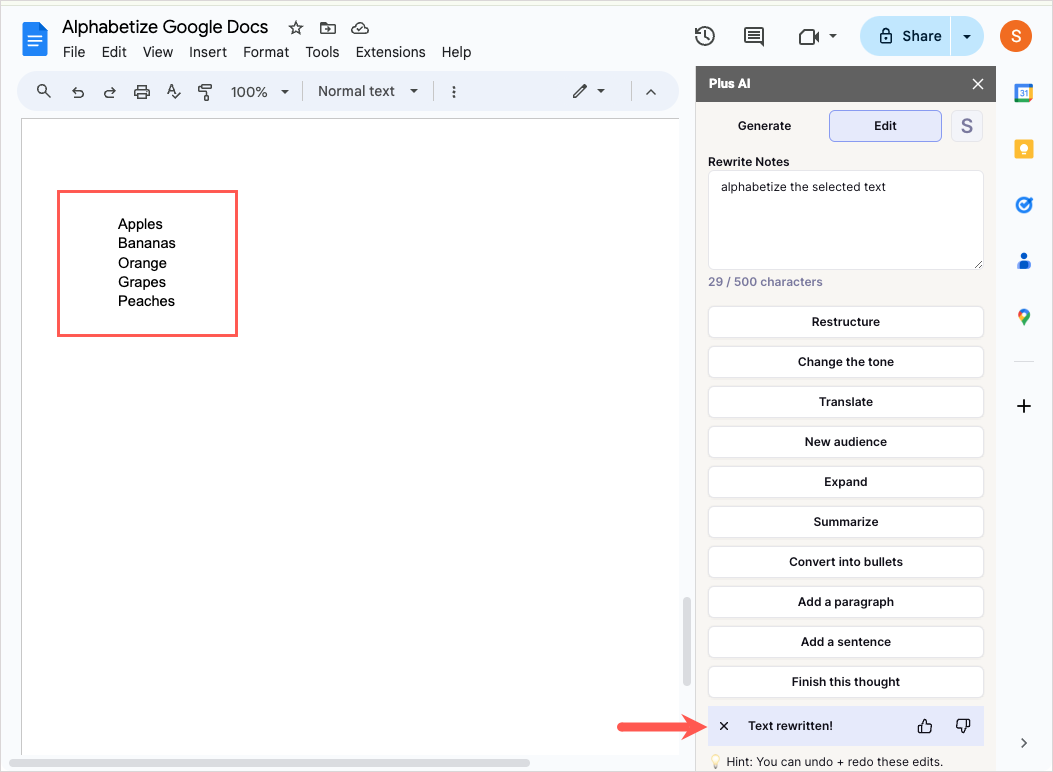Screen dimensions: 1053x772
Task: Open Google Calendar in side panel
Action: coord(1023,93)
